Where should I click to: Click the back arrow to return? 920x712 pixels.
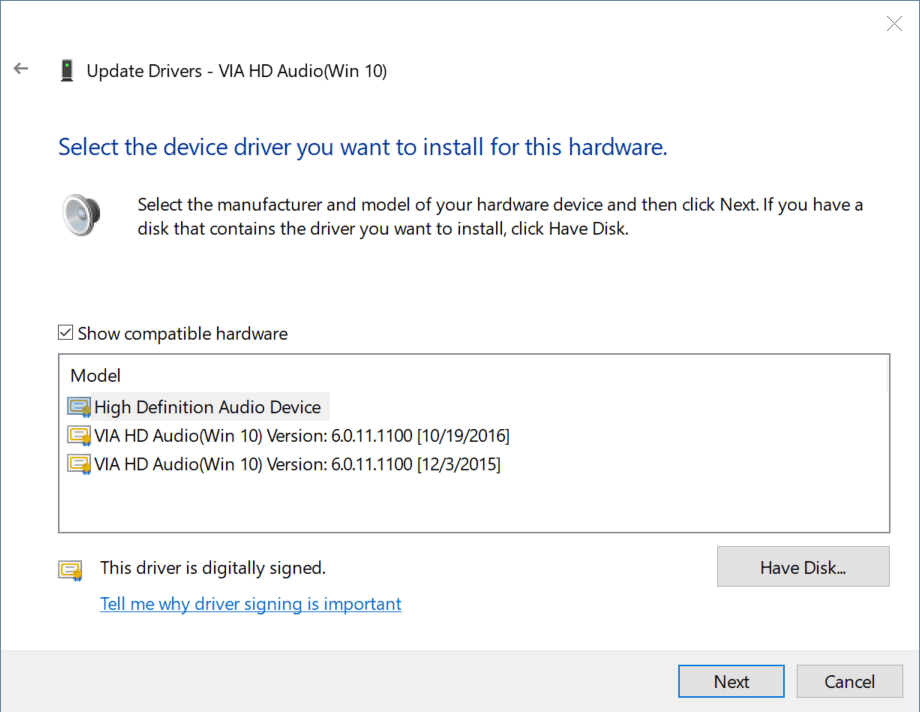tap(20, 68)
